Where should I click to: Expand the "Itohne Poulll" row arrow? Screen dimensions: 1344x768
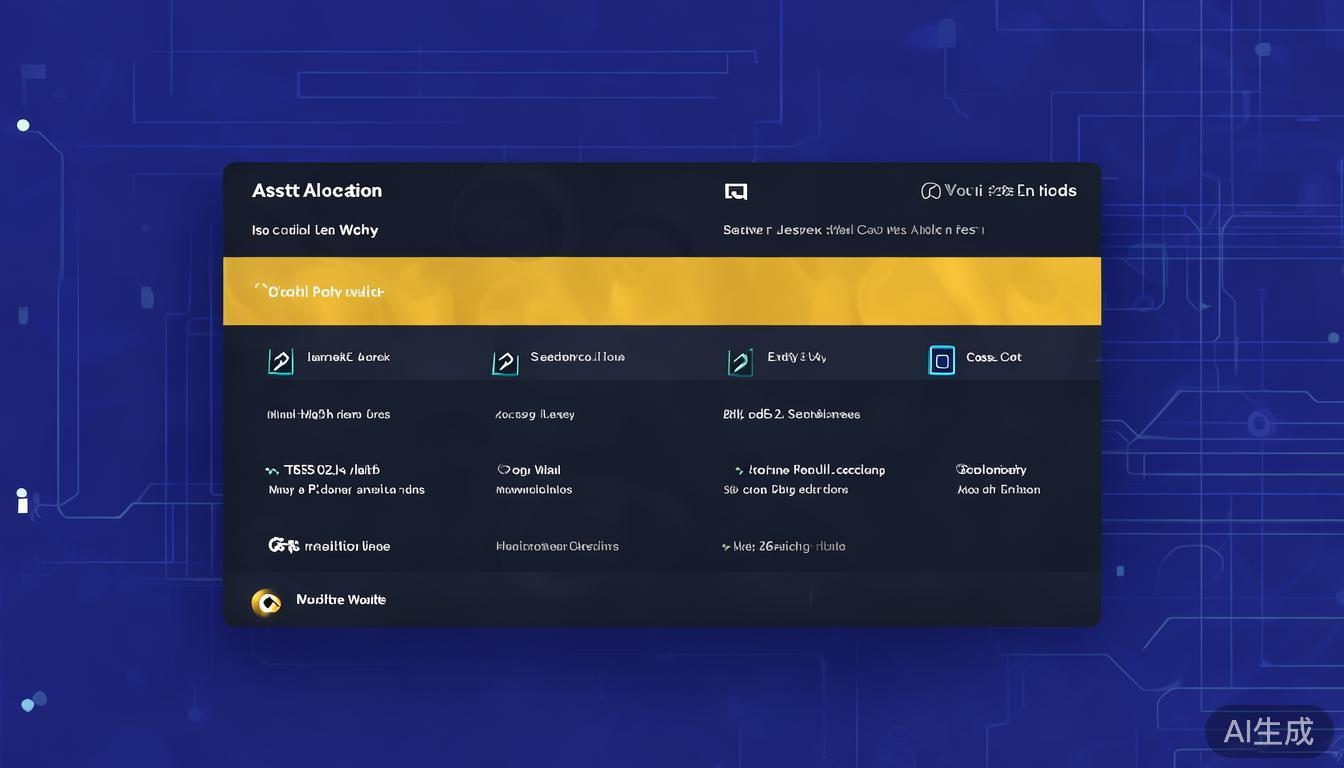point(738,470)
